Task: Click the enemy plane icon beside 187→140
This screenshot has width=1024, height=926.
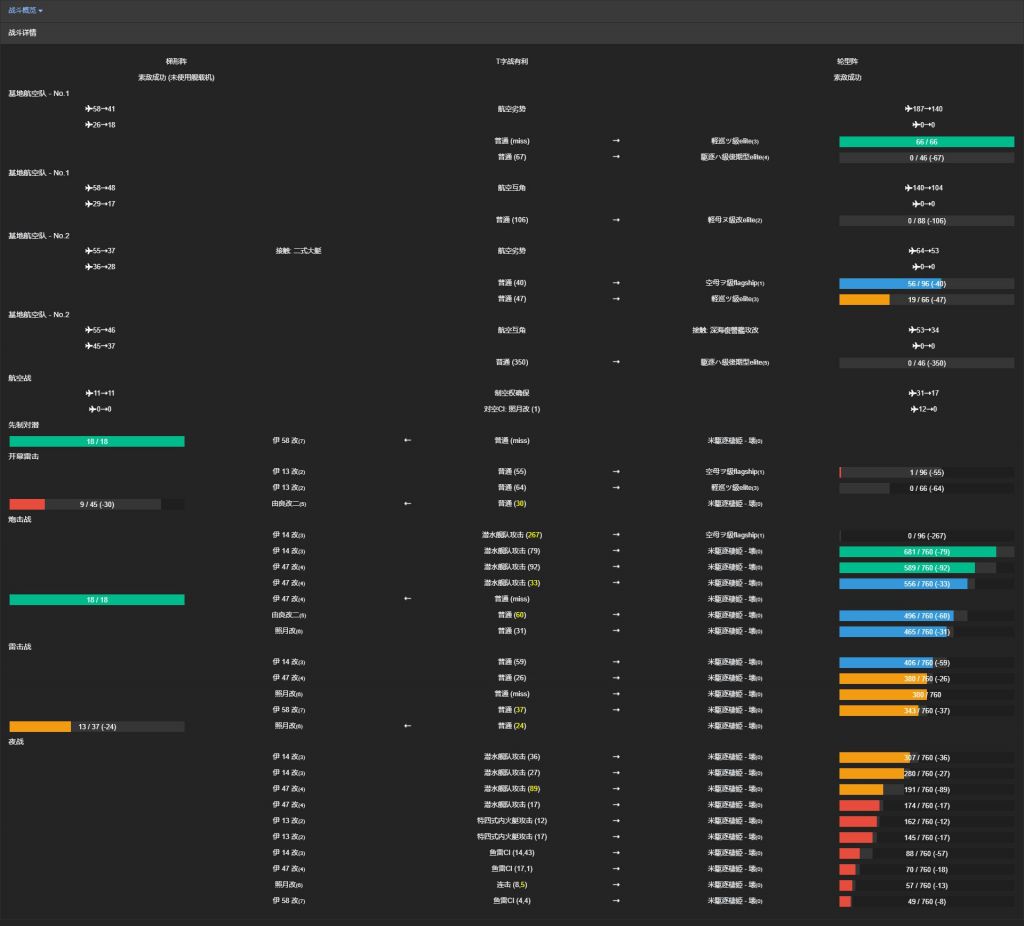Action: point(908,109)
